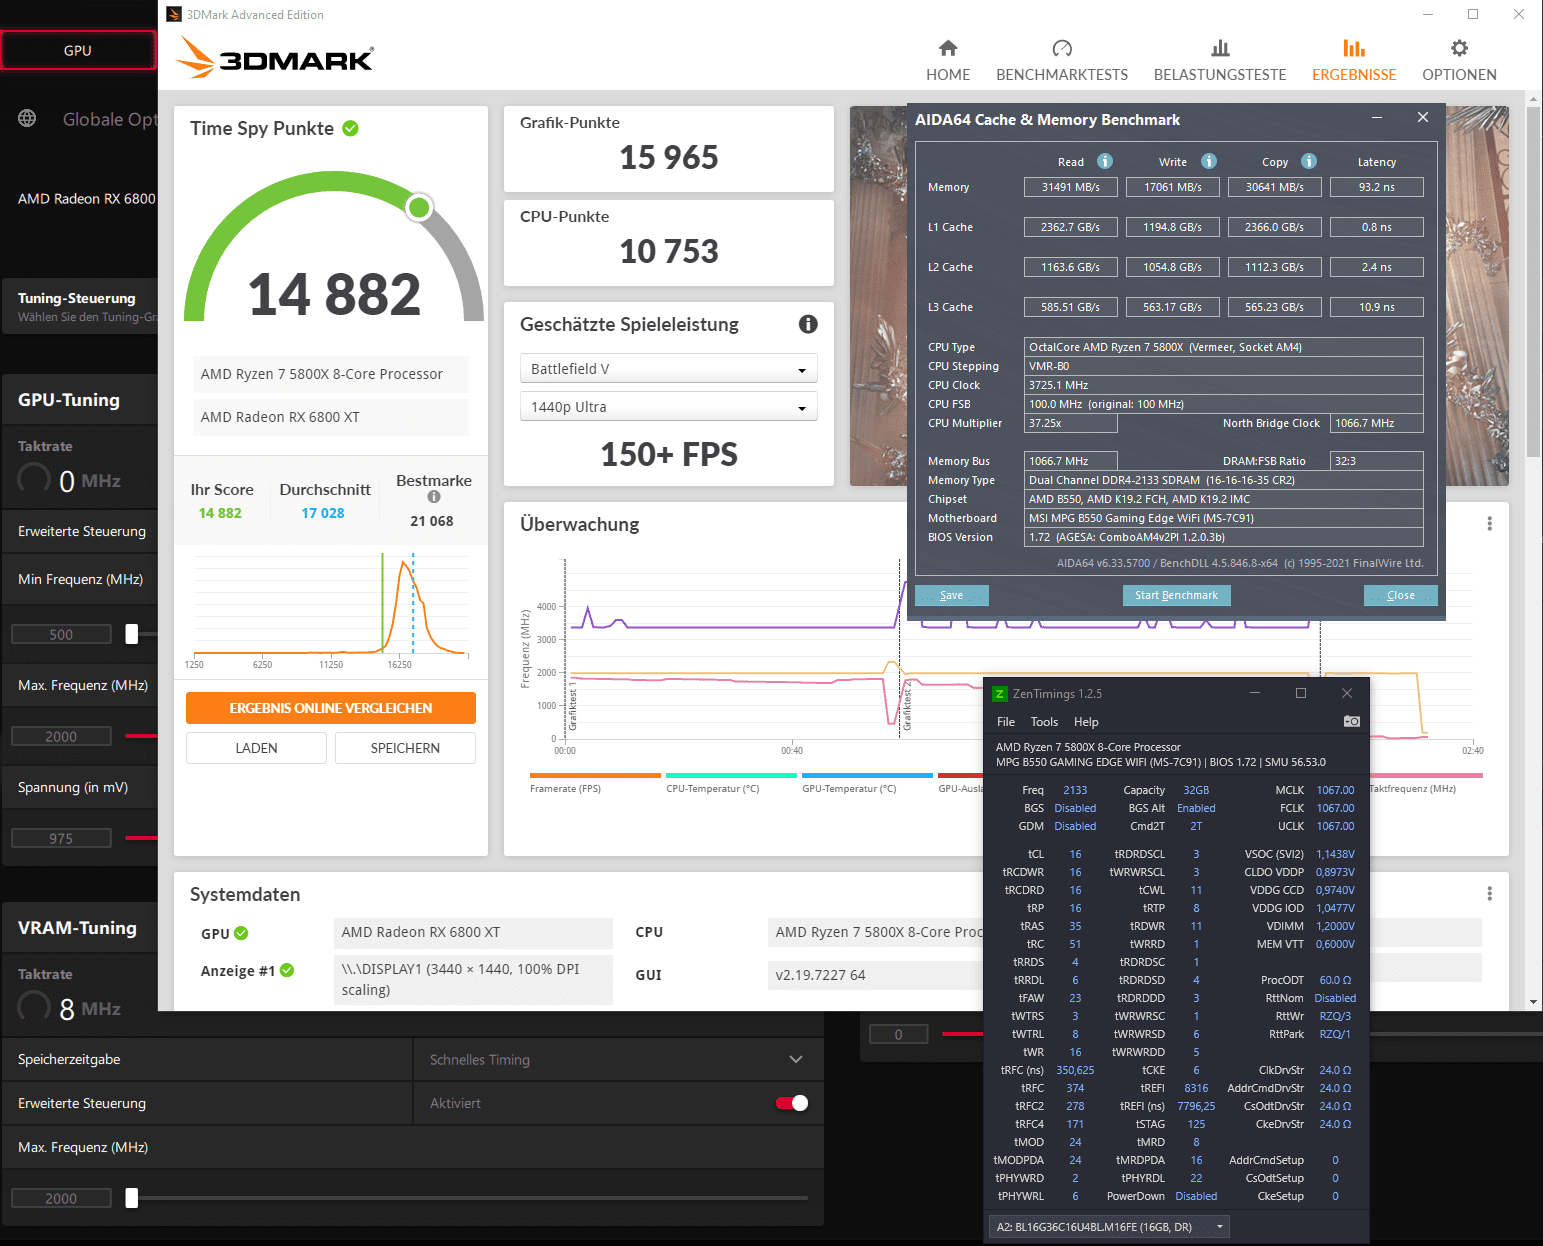Show Bestmarke info tooltip
Screen dimensions: 1543x1246
434,497
